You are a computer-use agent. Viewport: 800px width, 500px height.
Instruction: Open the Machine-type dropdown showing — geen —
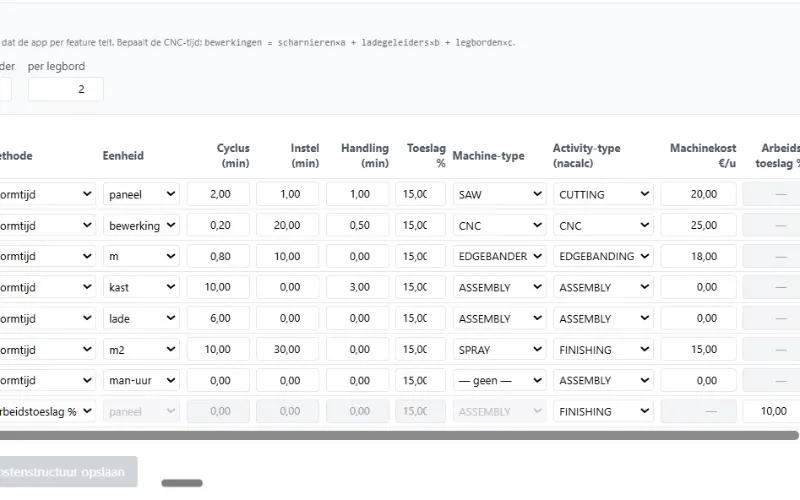(x=499, y=381)
